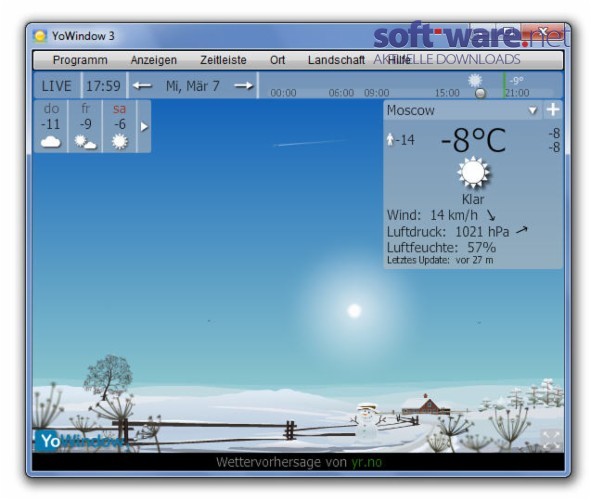
Task: Open the Landschaft menu
Action: point(336,60)
